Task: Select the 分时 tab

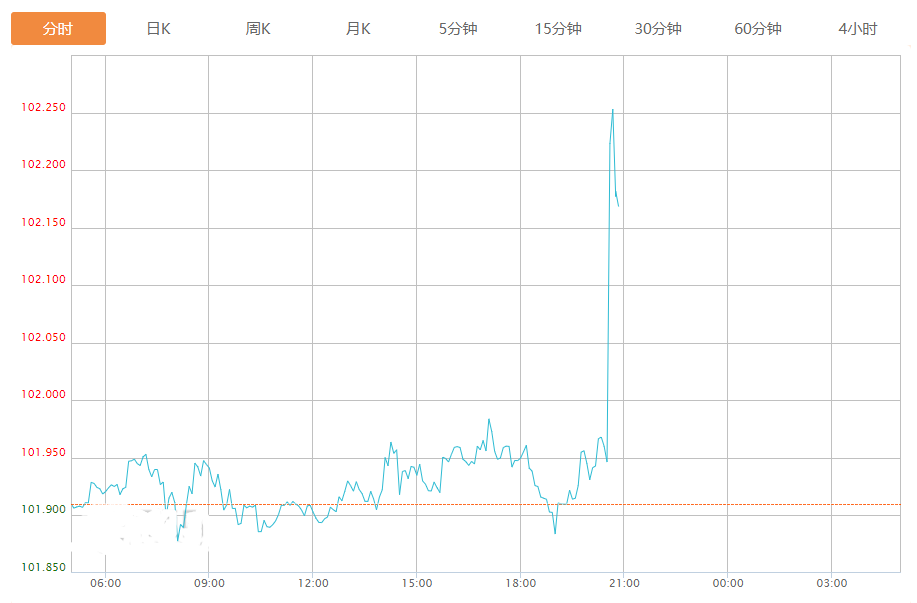Action: [x=58, y=29]
